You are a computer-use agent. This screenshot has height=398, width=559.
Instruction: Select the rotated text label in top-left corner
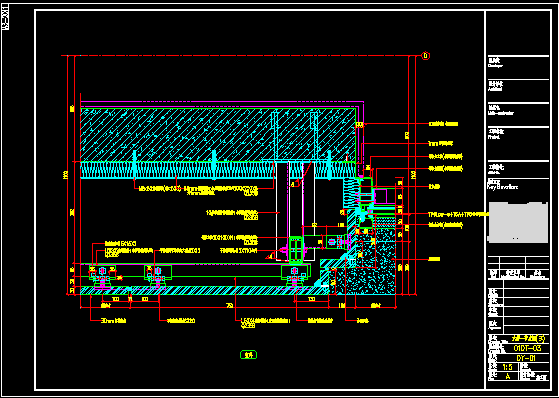coord(6,17)
